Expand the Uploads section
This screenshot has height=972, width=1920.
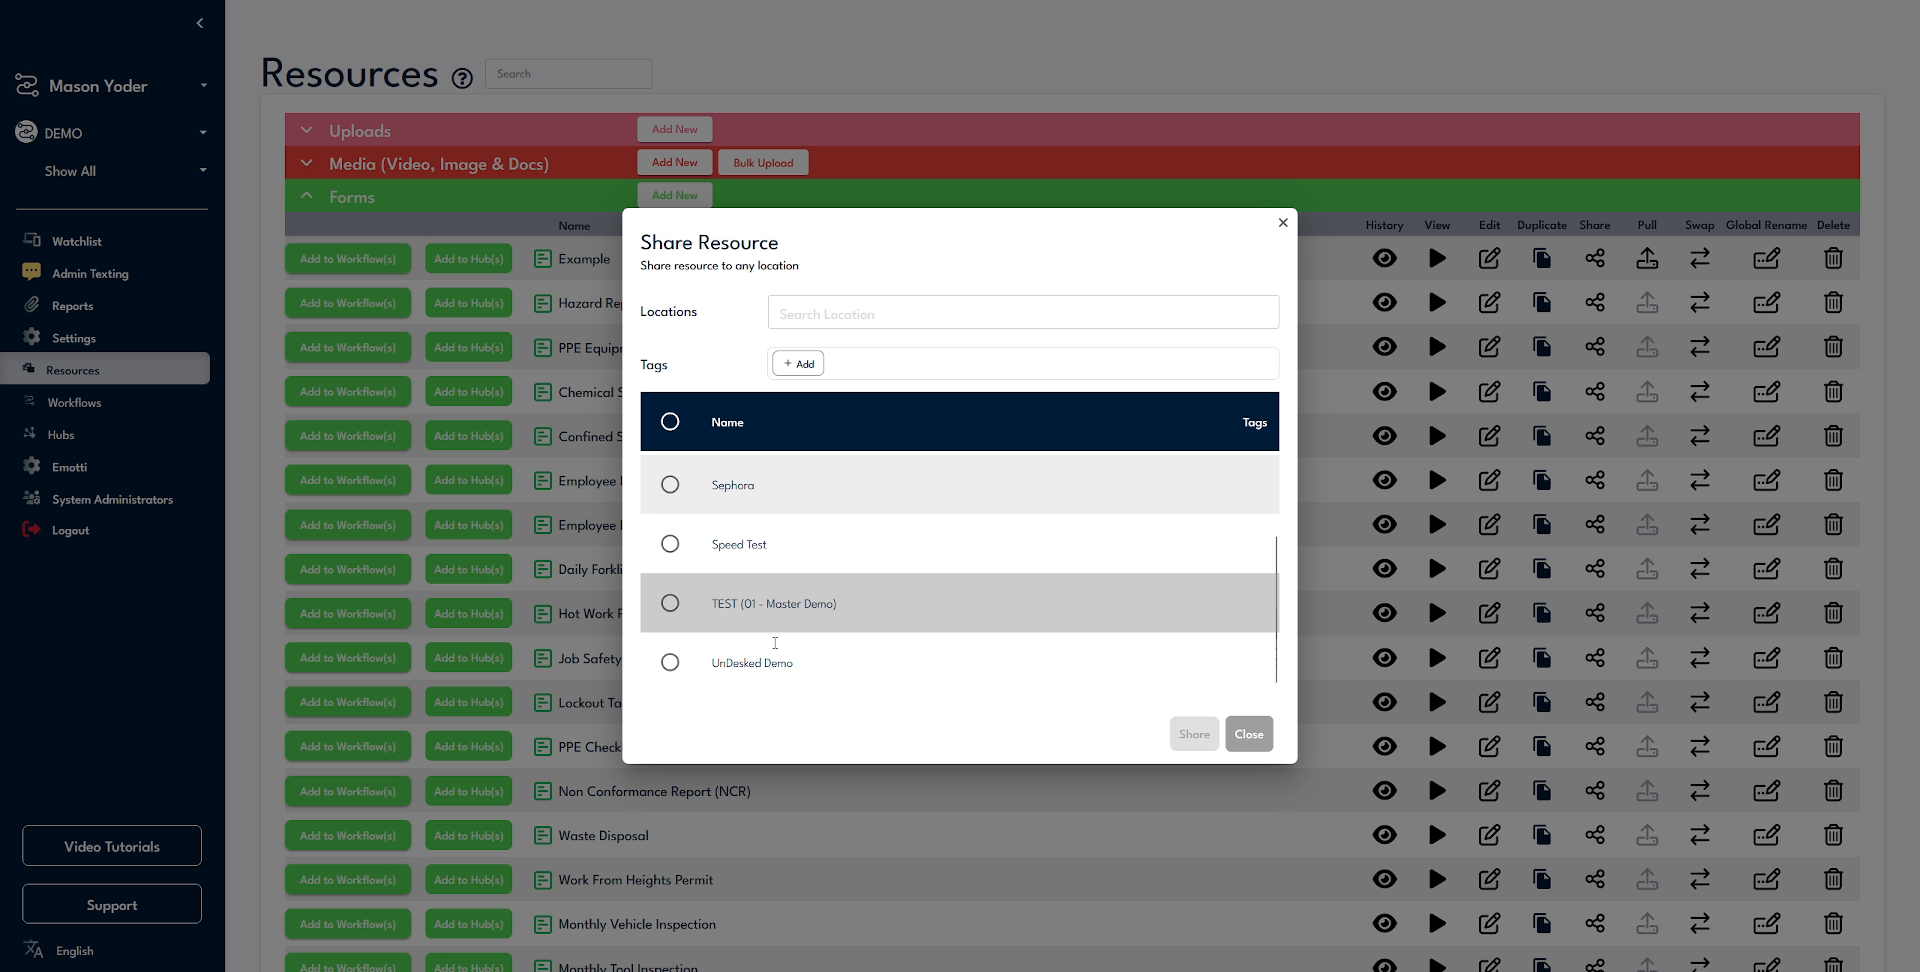(306, 130)
